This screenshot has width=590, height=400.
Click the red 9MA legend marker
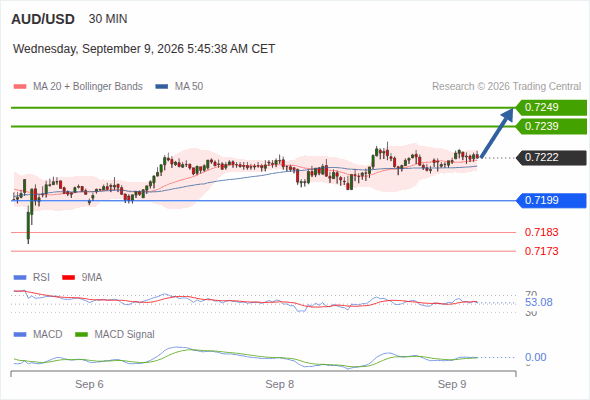(68, 278)
